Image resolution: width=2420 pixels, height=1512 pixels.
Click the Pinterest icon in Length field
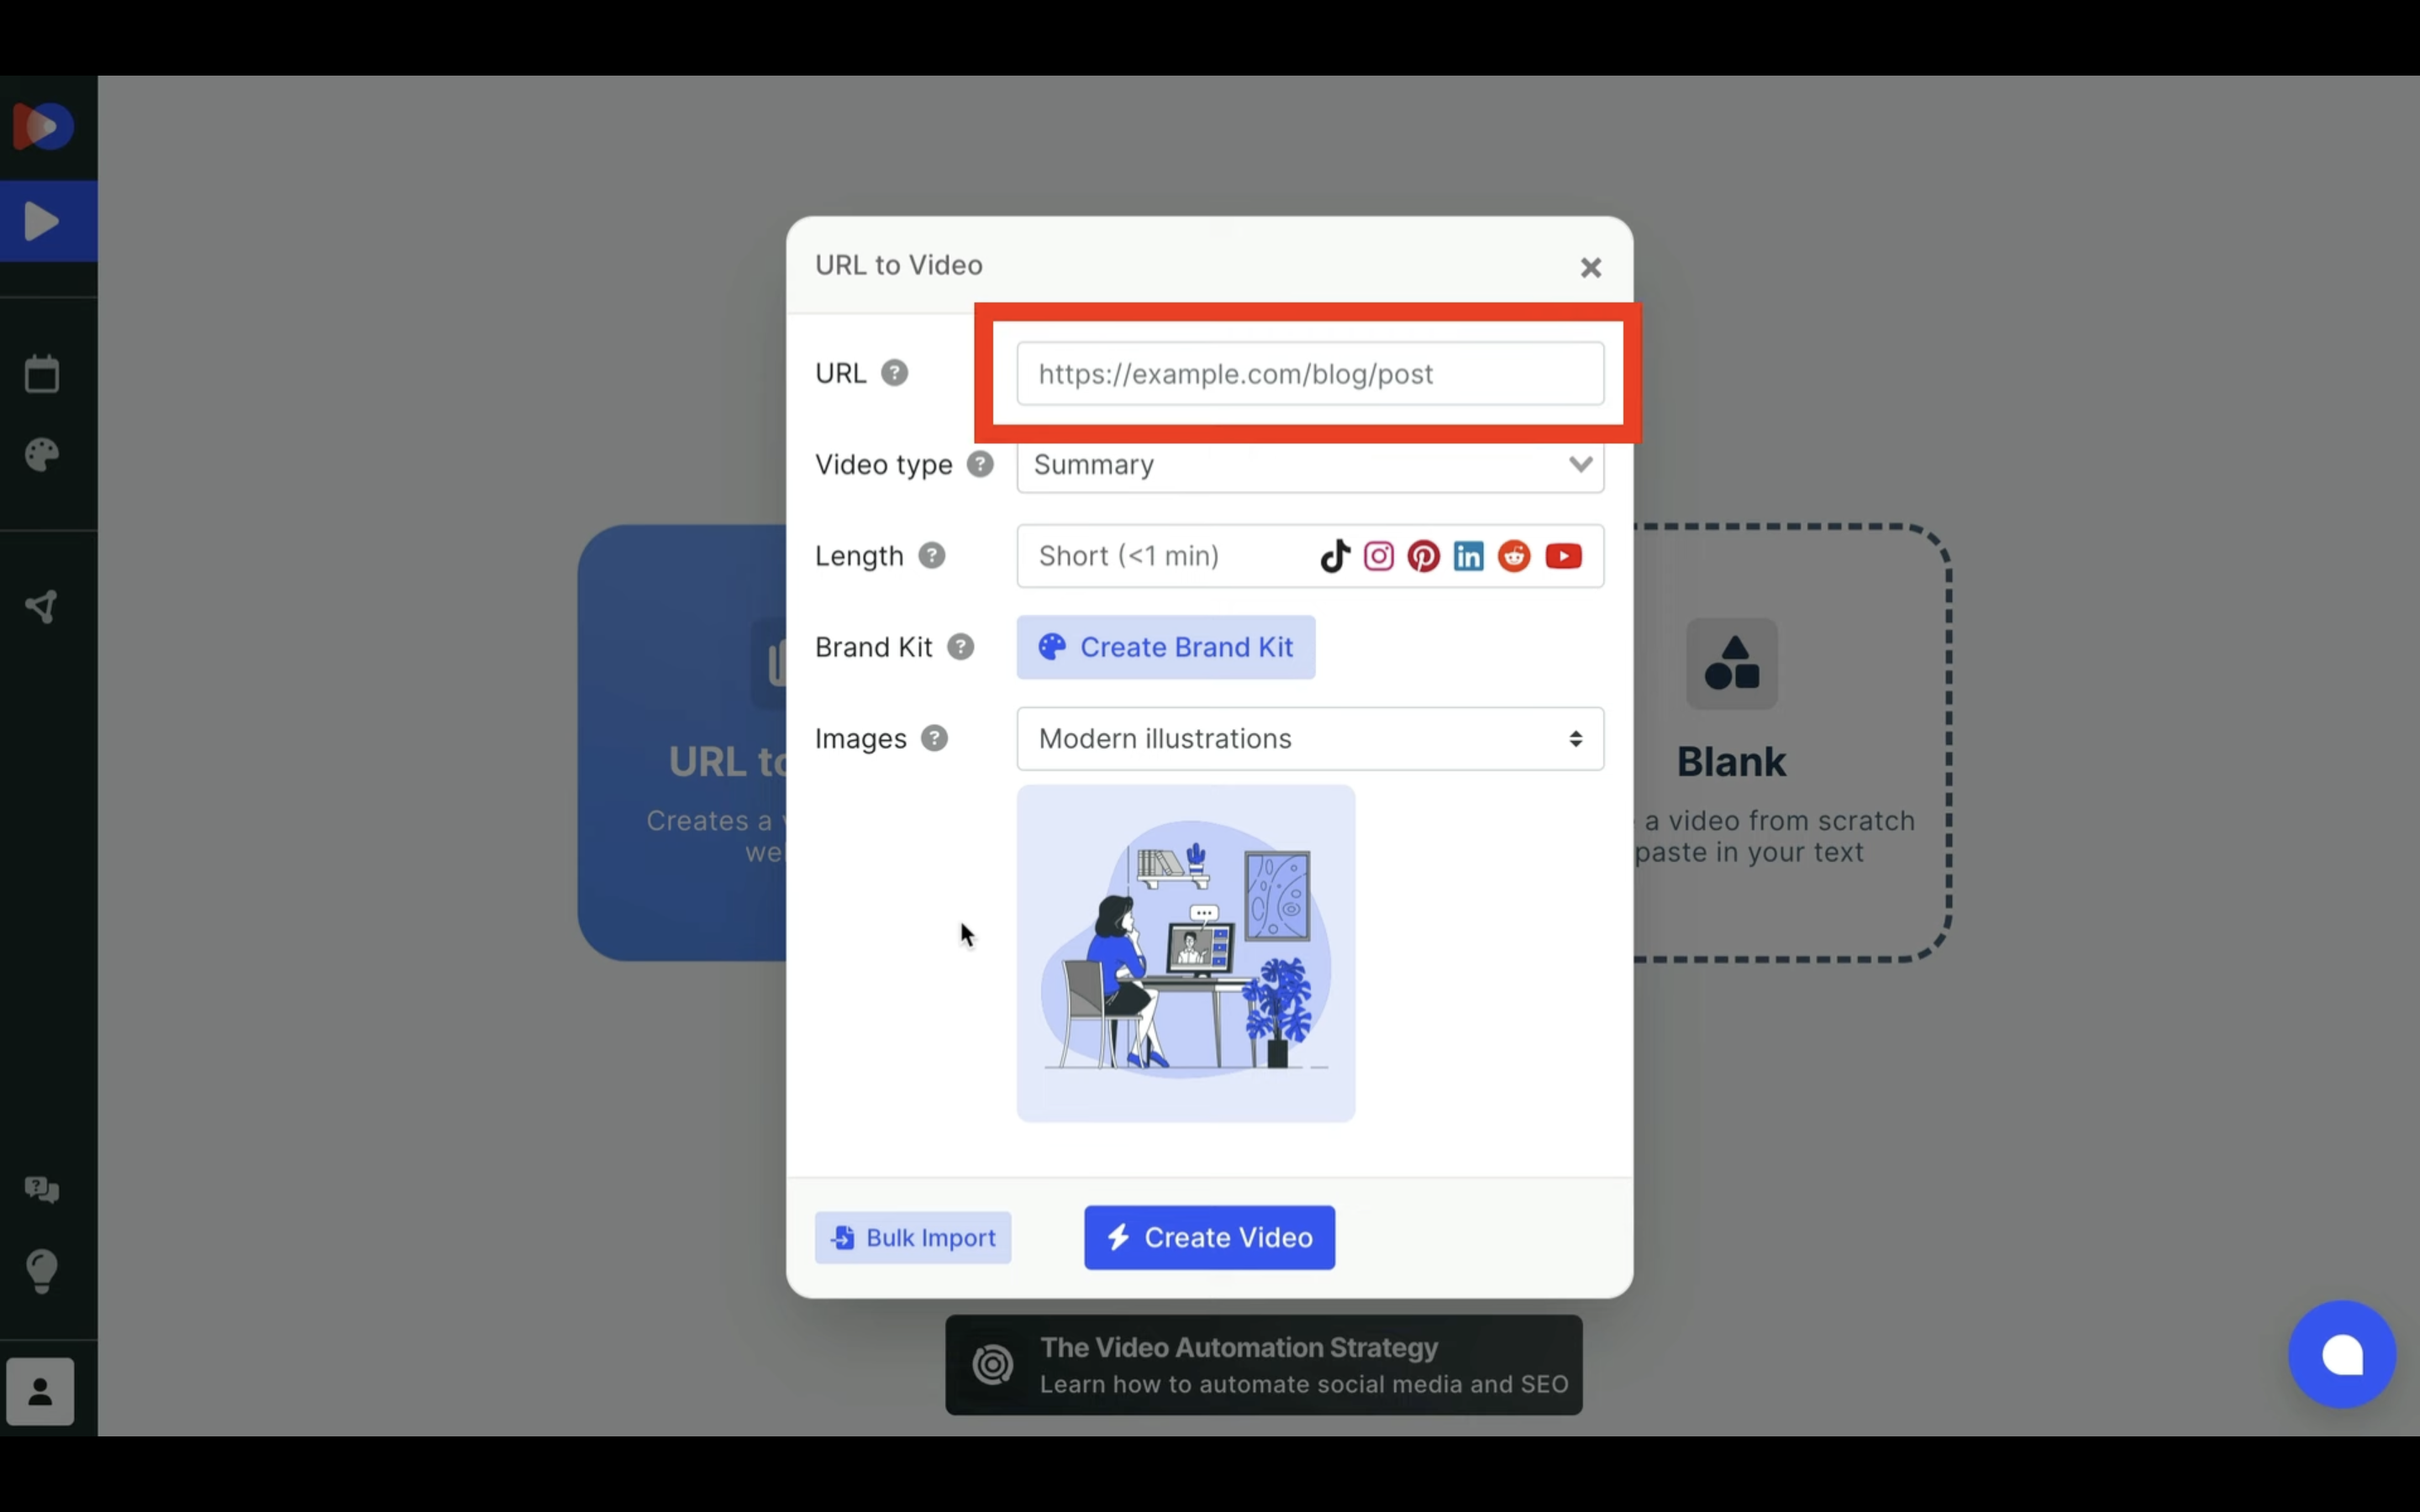tap(1423, 556)
